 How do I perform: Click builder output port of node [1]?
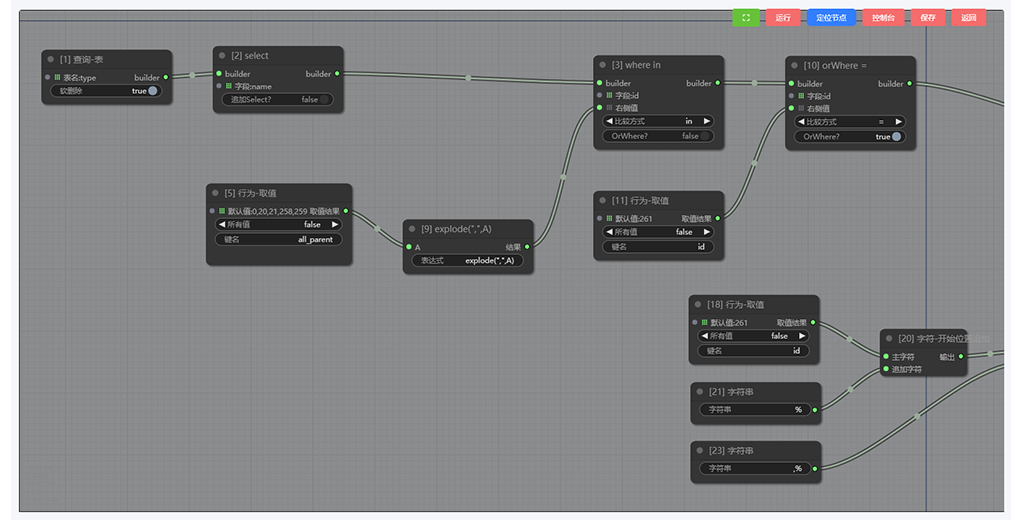(166, 77)
